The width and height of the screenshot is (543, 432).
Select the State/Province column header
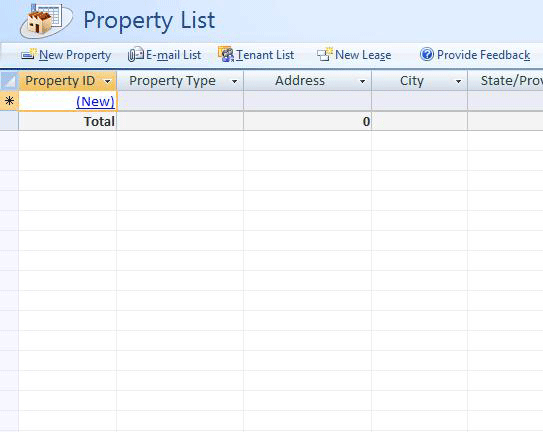click(x=505, y=81)
